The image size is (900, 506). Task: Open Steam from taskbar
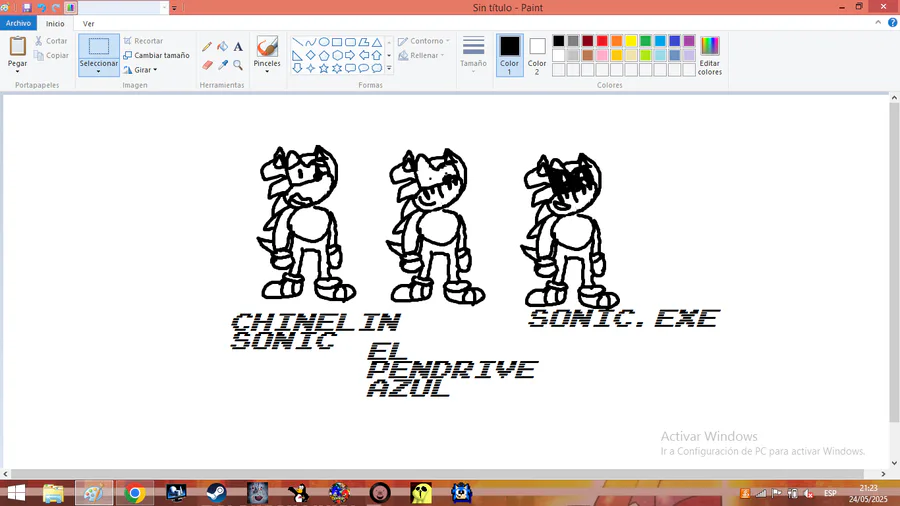[x=216, y=493]
